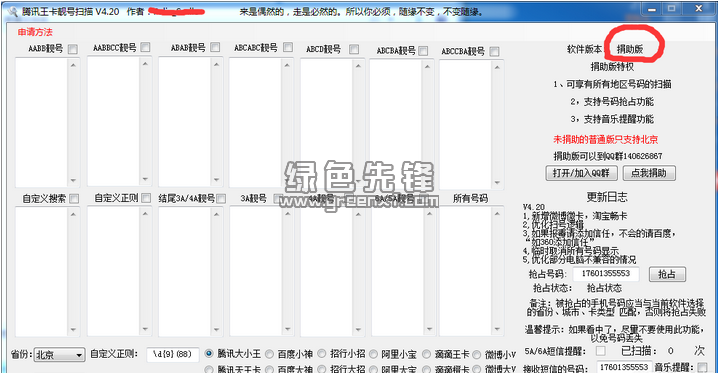This screenshot has width=718, height=373.
Task: Click the 打开/加入QQ群 button
Action: point(581,173)
